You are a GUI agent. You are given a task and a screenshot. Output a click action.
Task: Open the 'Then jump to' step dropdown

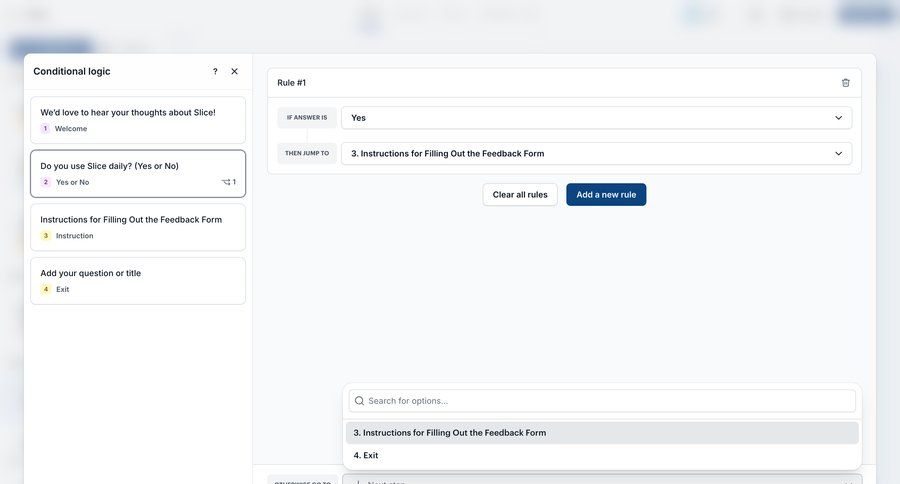(x=596, y=153)
